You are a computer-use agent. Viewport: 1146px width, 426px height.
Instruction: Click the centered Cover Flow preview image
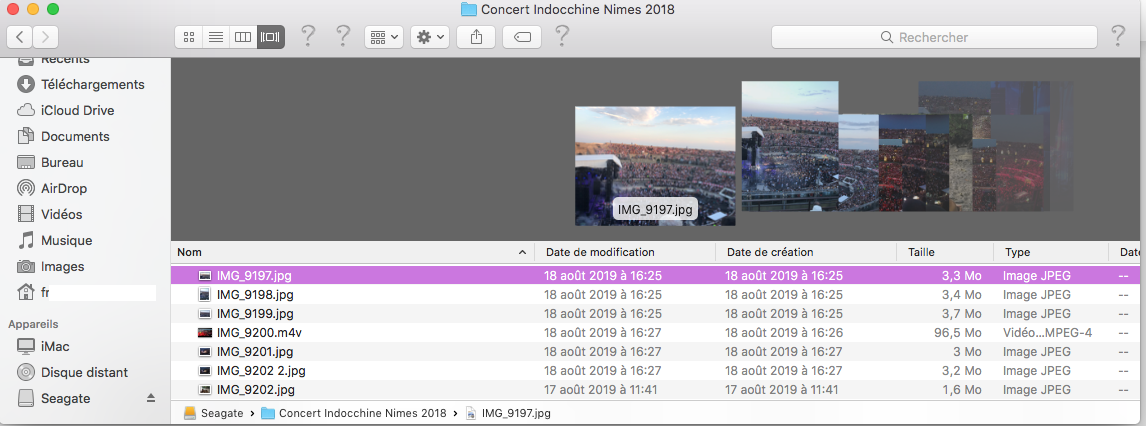(655, 166)
